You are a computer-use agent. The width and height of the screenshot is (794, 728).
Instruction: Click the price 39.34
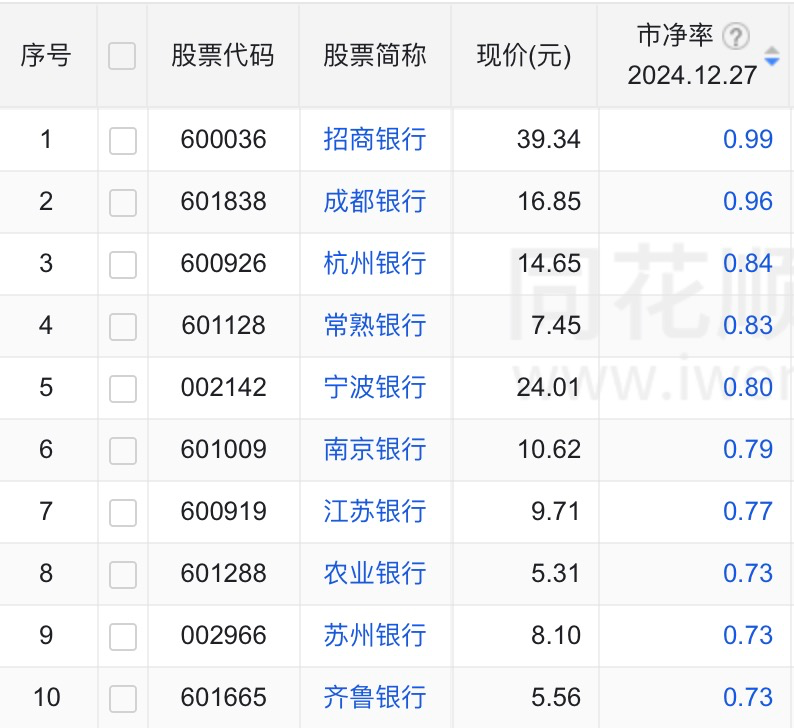549,139
